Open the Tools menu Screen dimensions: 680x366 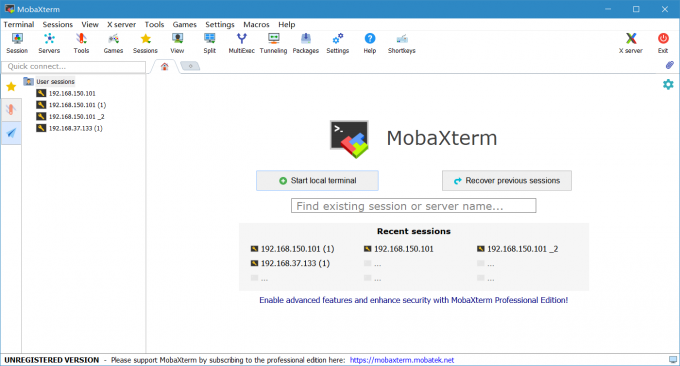154,24
